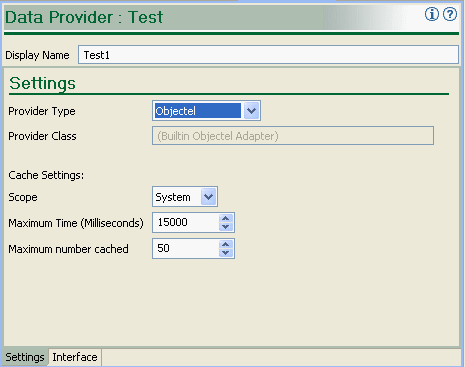Open the Provider Type dropdown arrow

tap(251, 111)
